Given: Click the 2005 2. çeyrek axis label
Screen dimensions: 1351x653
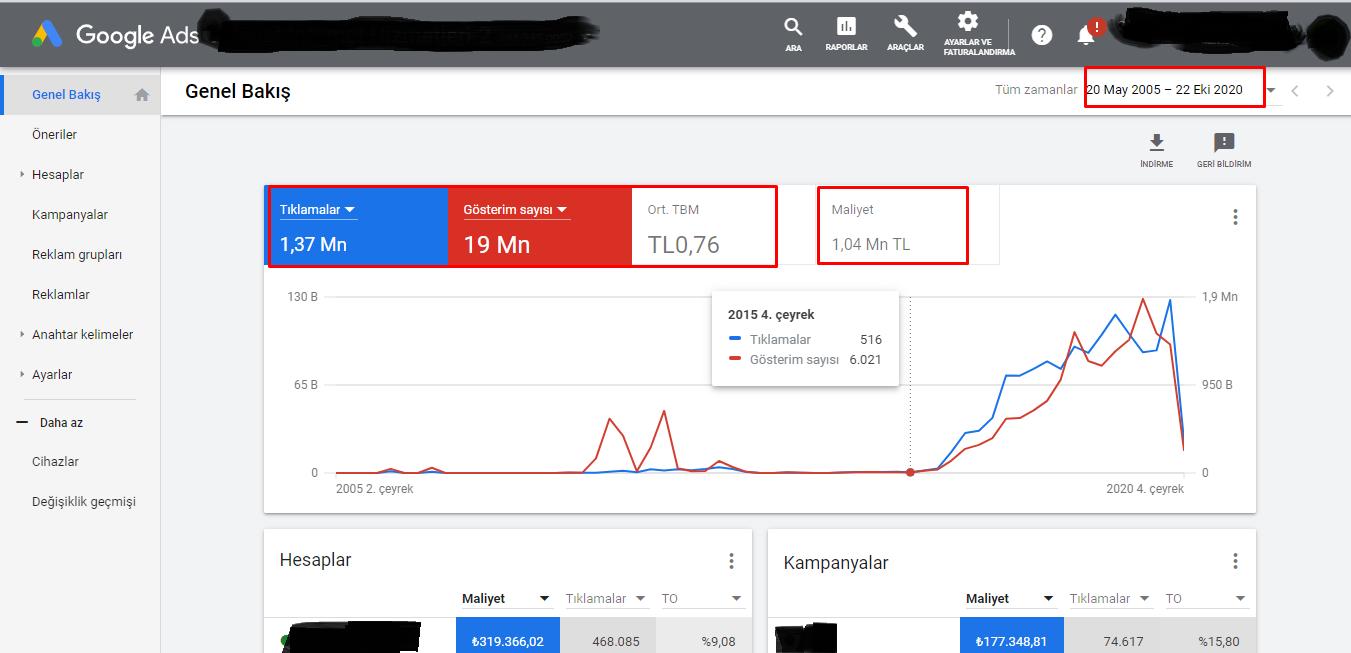Looking at the screenshot, I should (375, 489).
